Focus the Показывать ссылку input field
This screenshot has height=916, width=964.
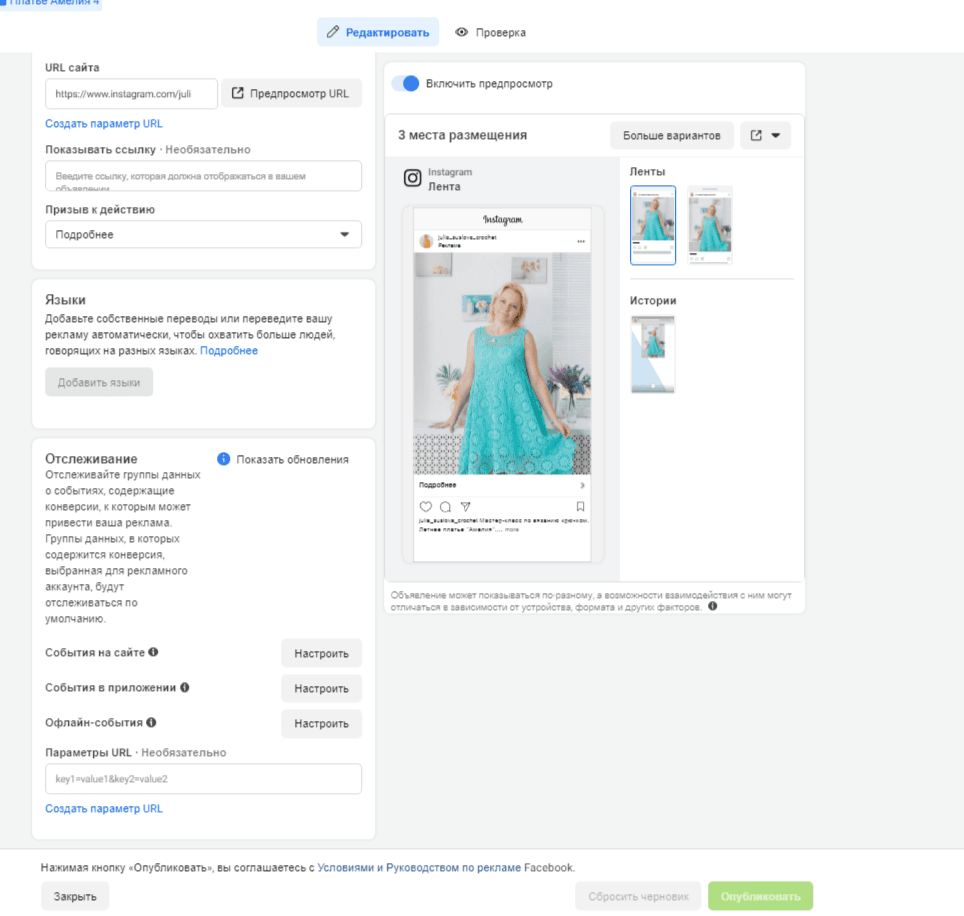click(x=203, y=176)
